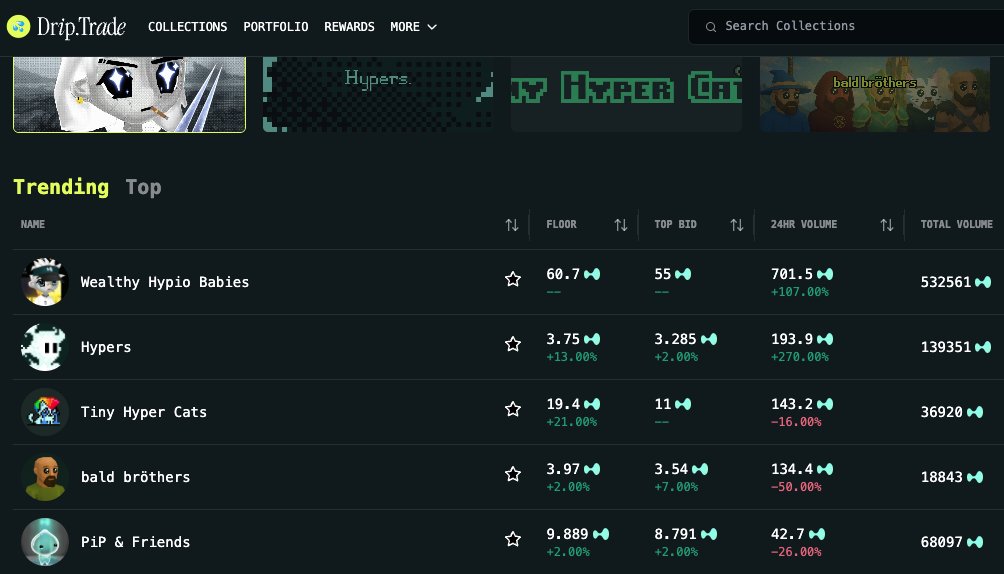Open the Tiny Hyper Cats banner card
This screenshot has height=574, width=1004.
click(626, 94)
